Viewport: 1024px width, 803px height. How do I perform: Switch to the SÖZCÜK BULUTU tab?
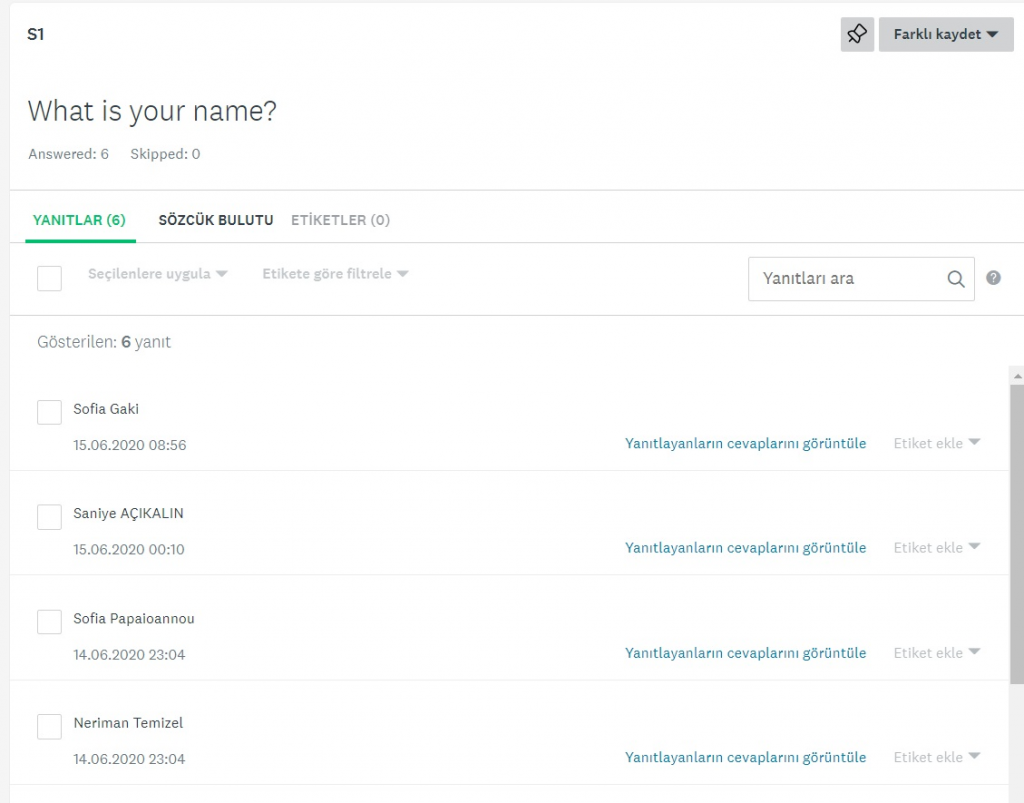click(x=215, y=220)
